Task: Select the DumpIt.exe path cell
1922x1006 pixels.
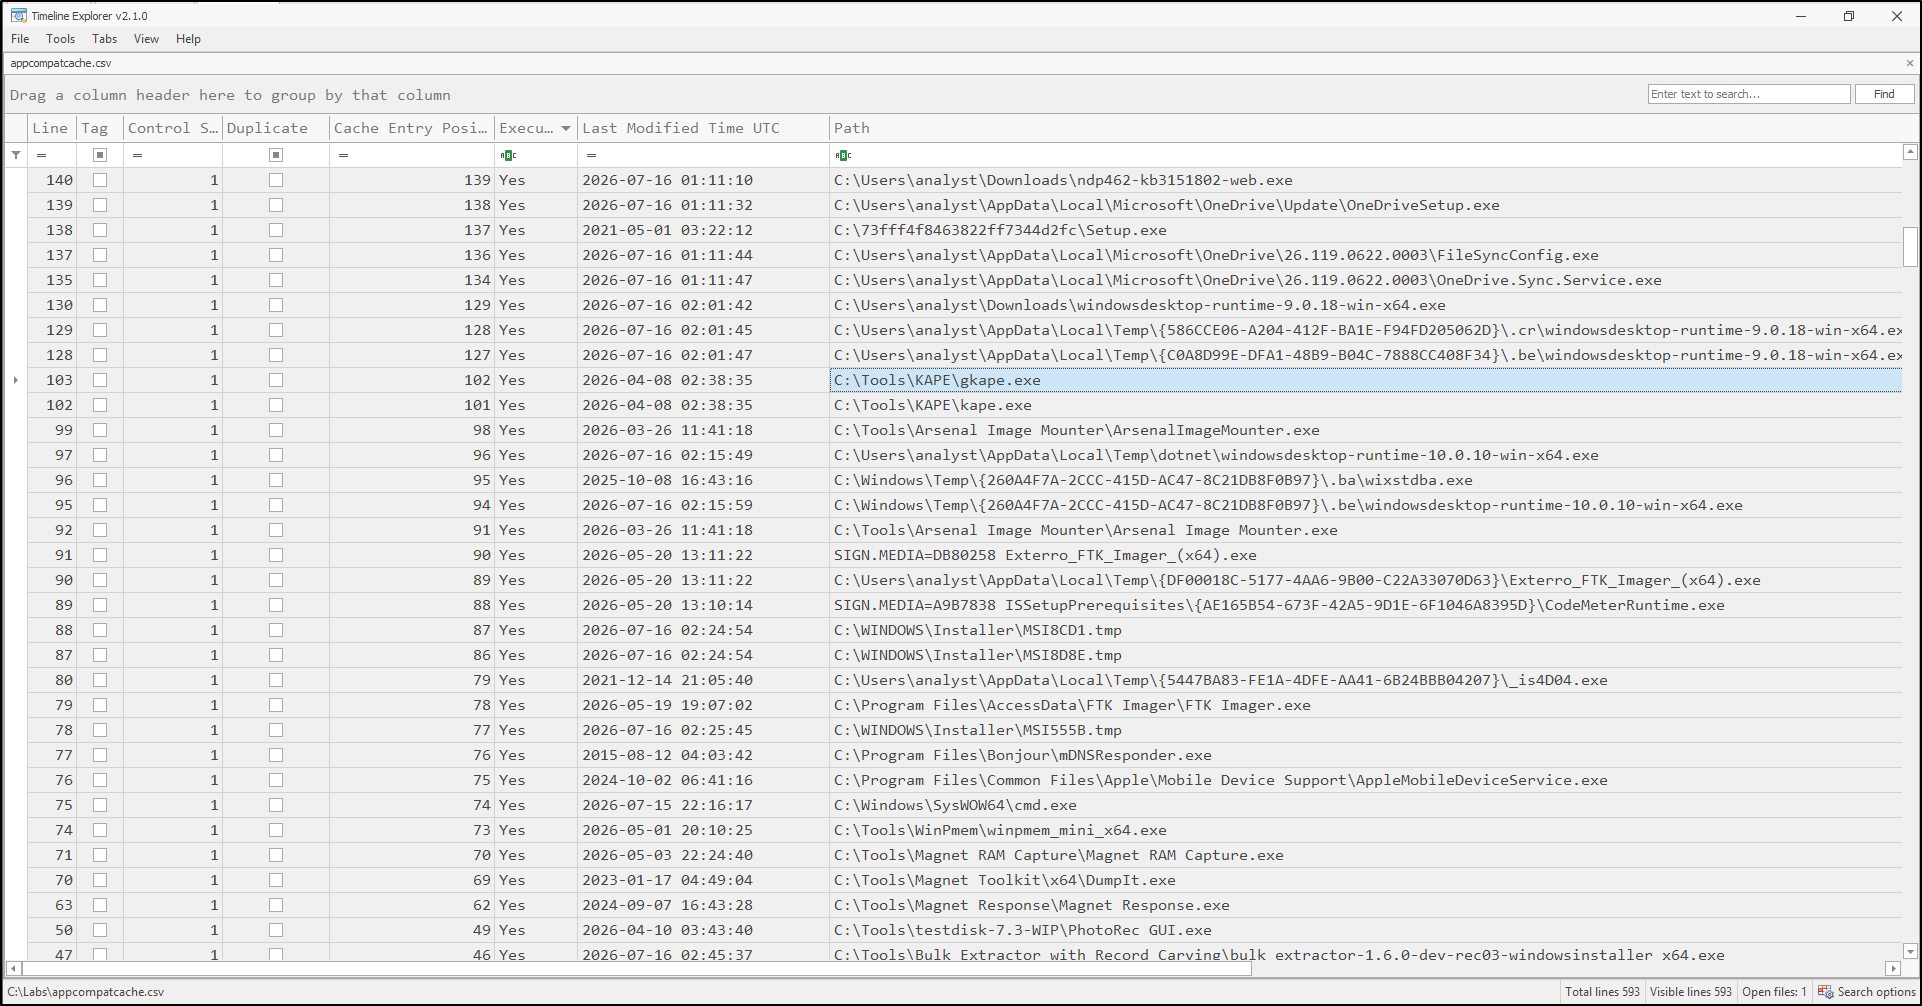Action: click(1365, 880)
